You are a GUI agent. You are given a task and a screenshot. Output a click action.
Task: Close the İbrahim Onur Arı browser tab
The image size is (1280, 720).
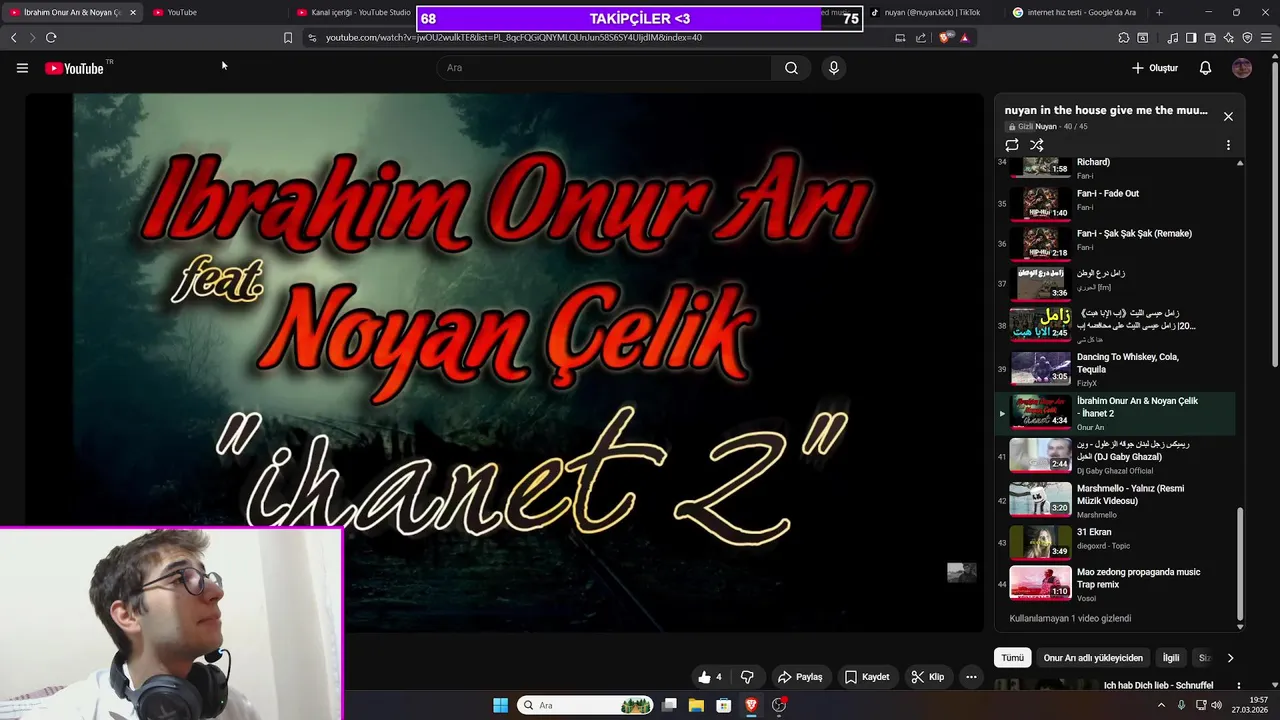click(132, 12)
